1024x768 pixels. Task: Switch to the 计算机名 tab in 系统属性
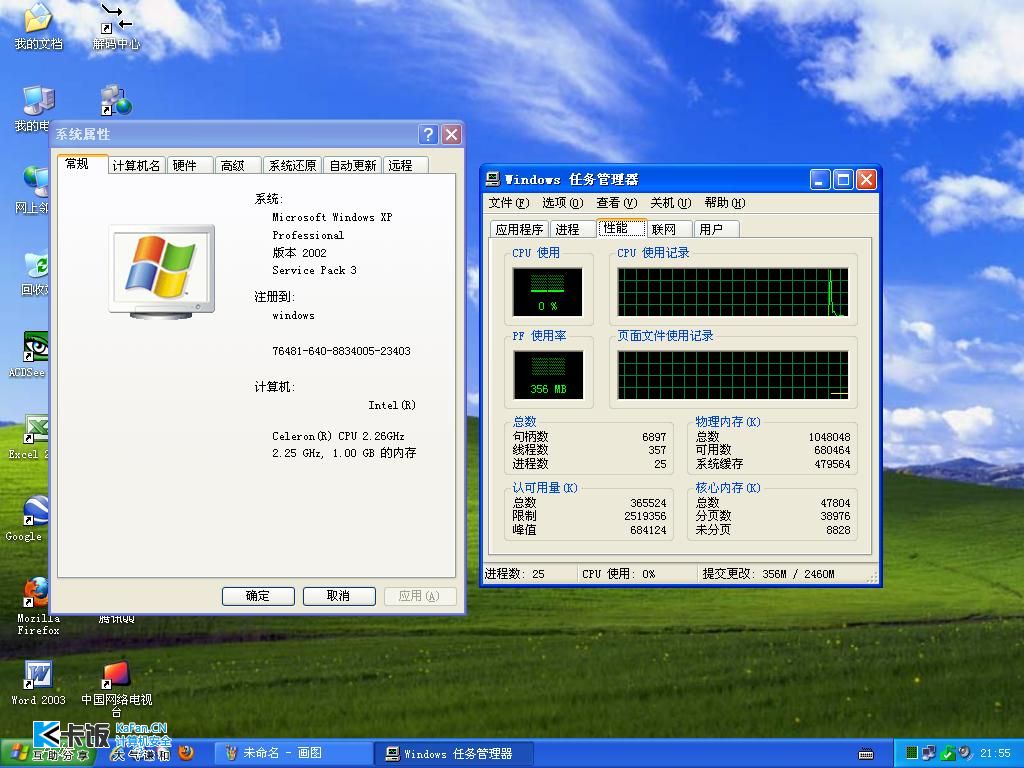pos(136,166)
